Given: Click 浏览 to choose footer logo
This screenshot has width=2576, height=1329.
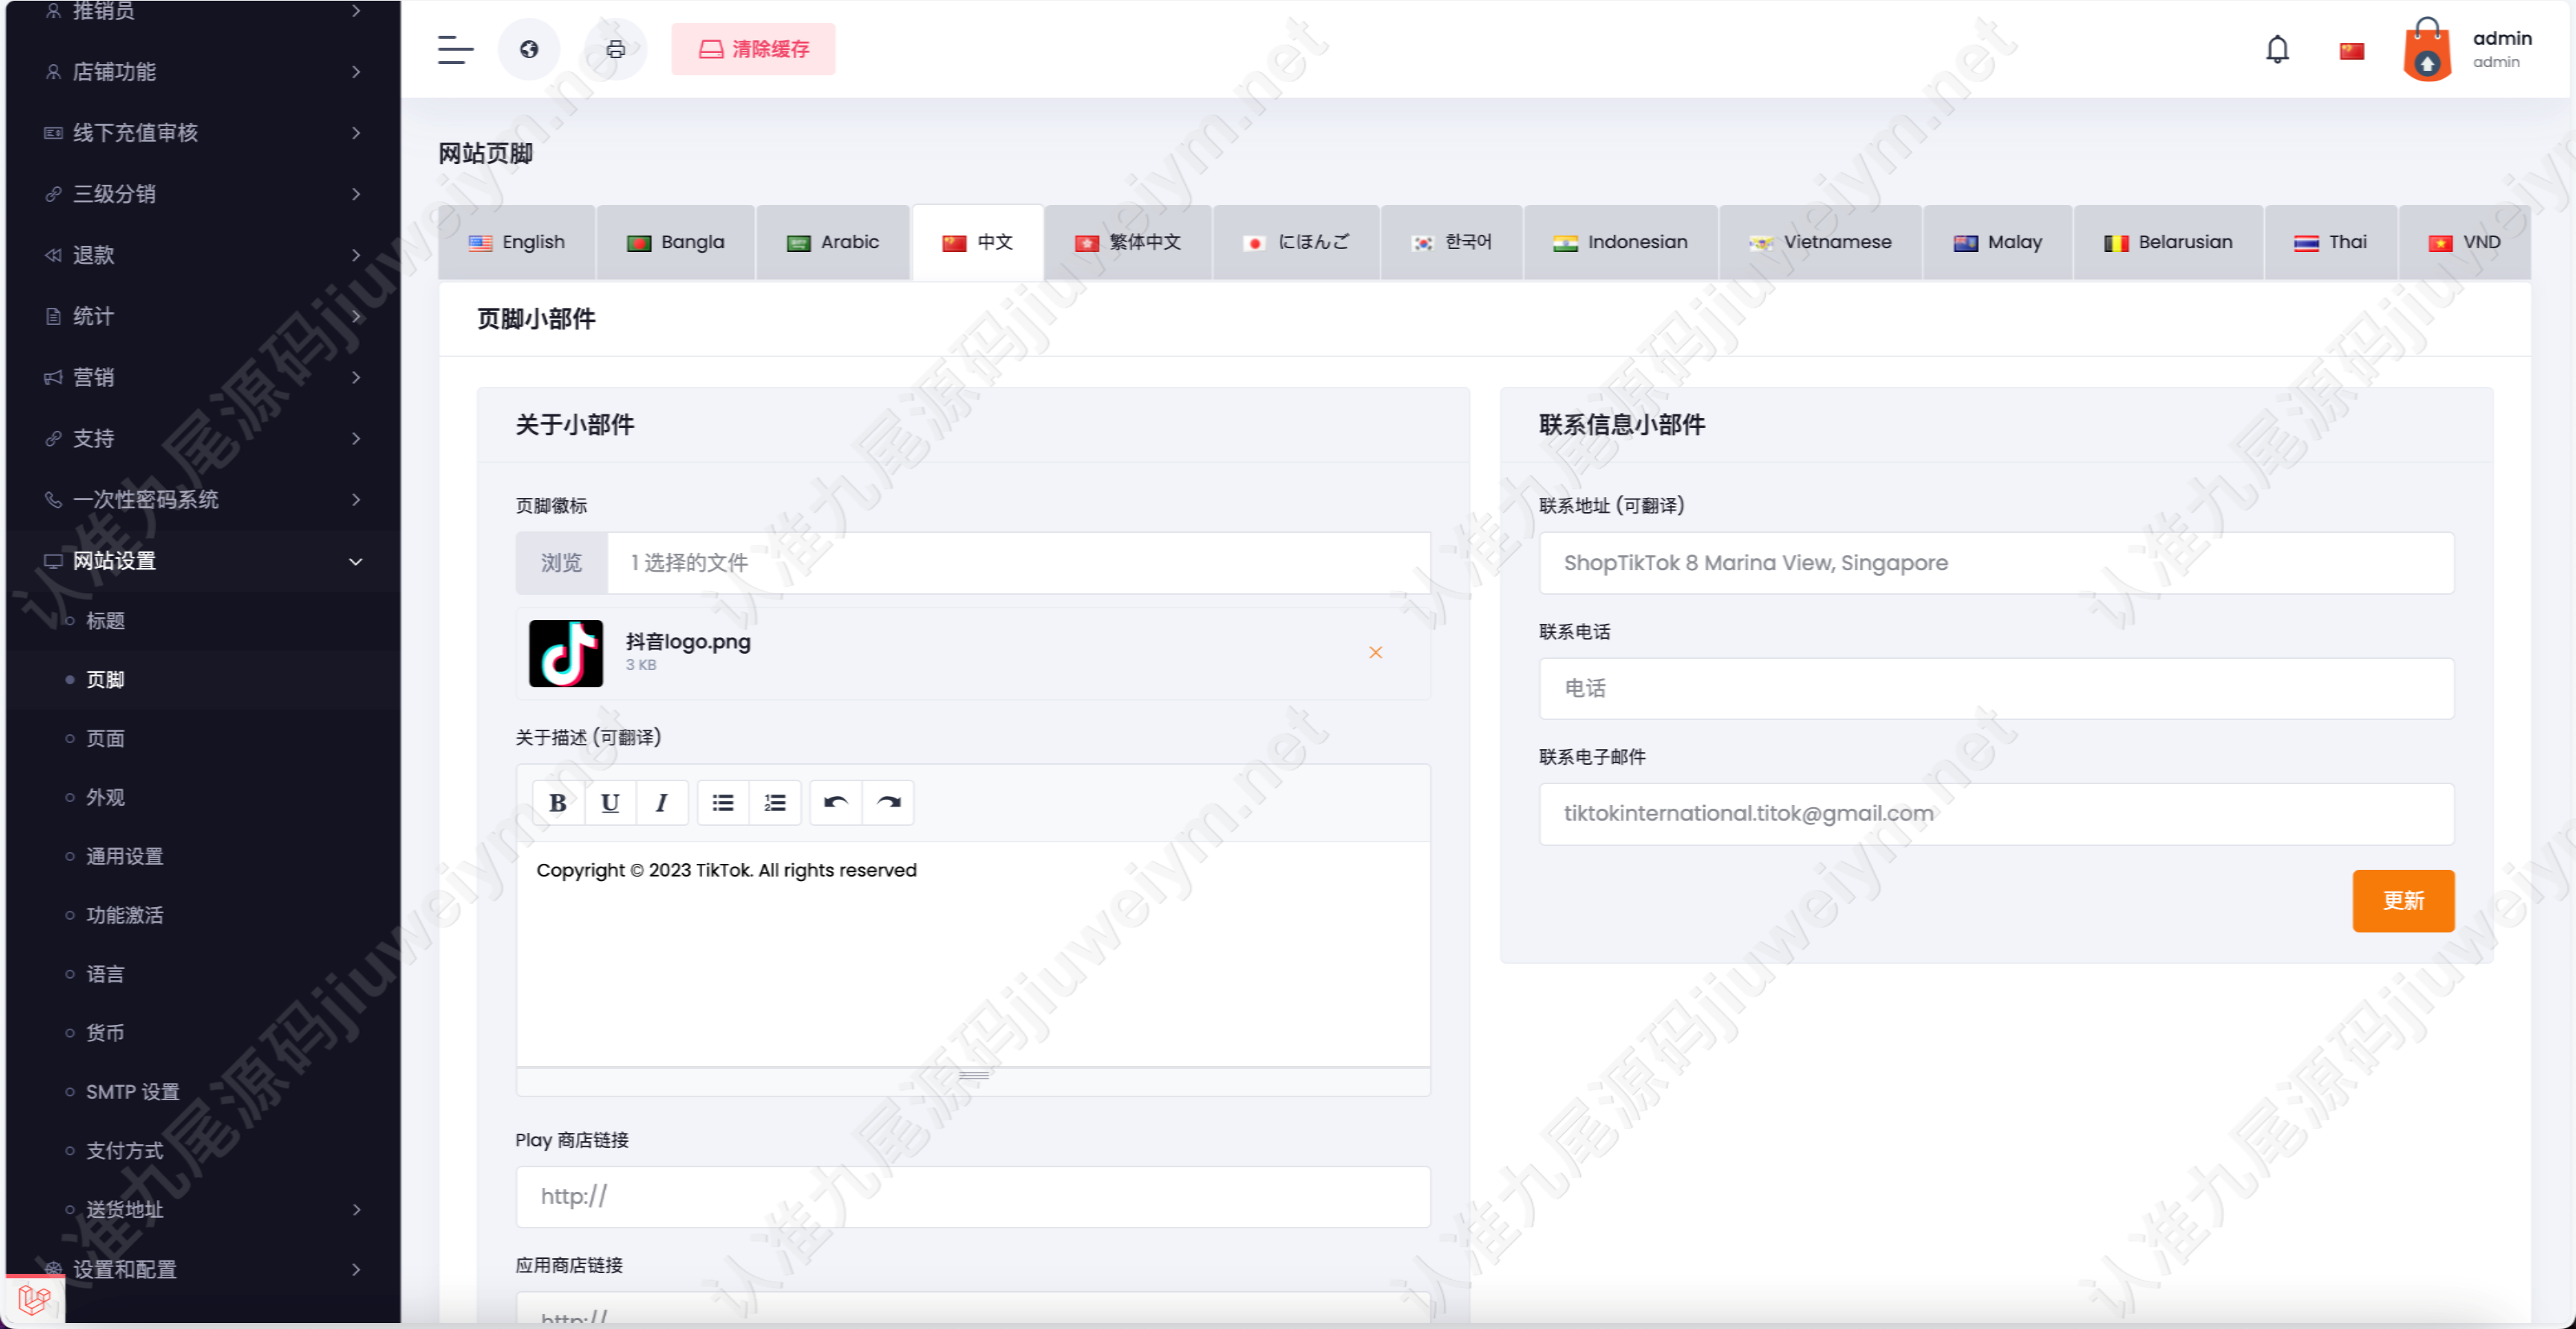Looking at the screenshot, I should coord(562,563).
